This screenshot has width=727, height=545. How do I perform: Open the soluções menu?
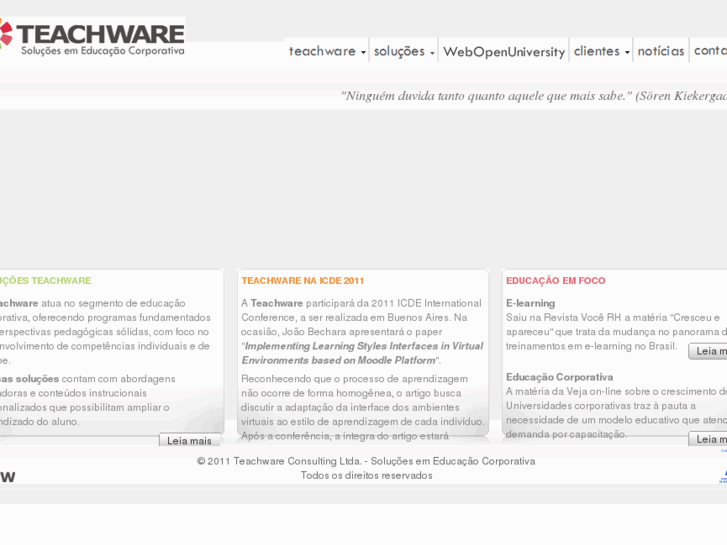(x=399, y=51)
